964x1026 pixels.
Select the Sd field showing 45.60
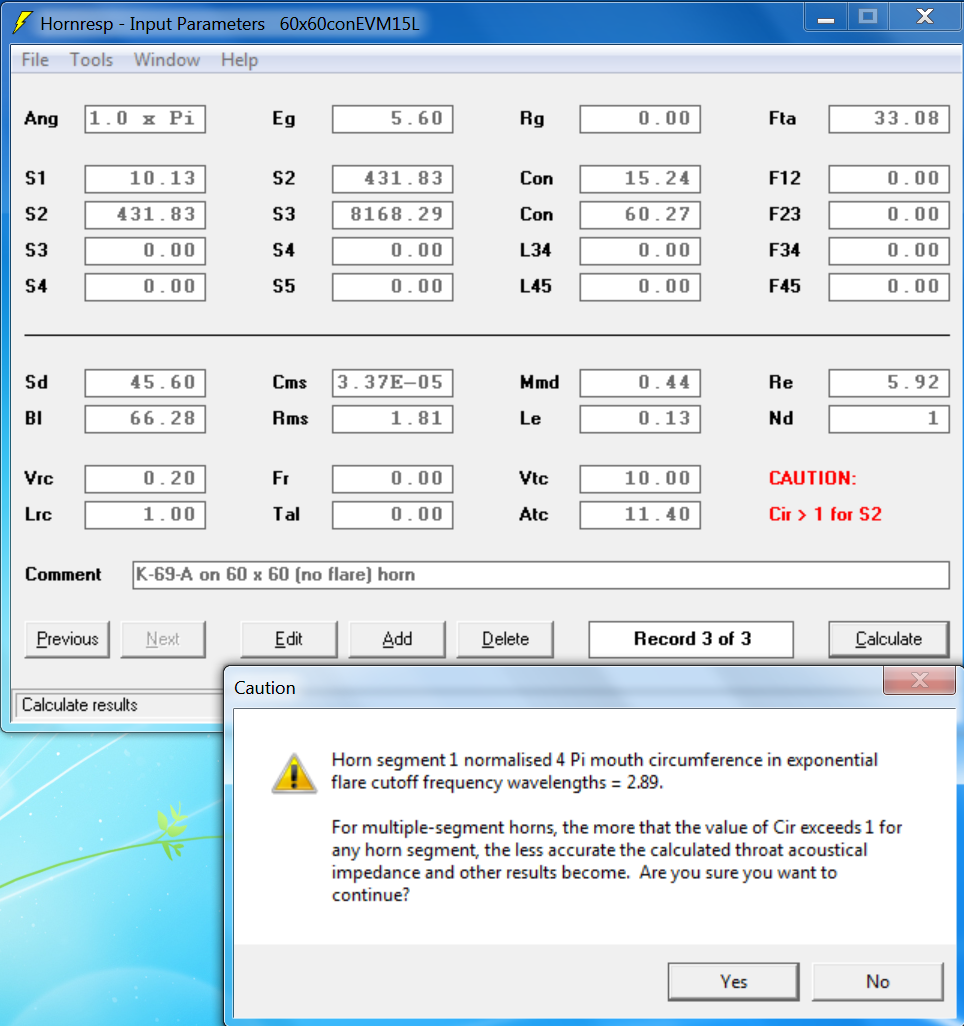tap(145, 383)
